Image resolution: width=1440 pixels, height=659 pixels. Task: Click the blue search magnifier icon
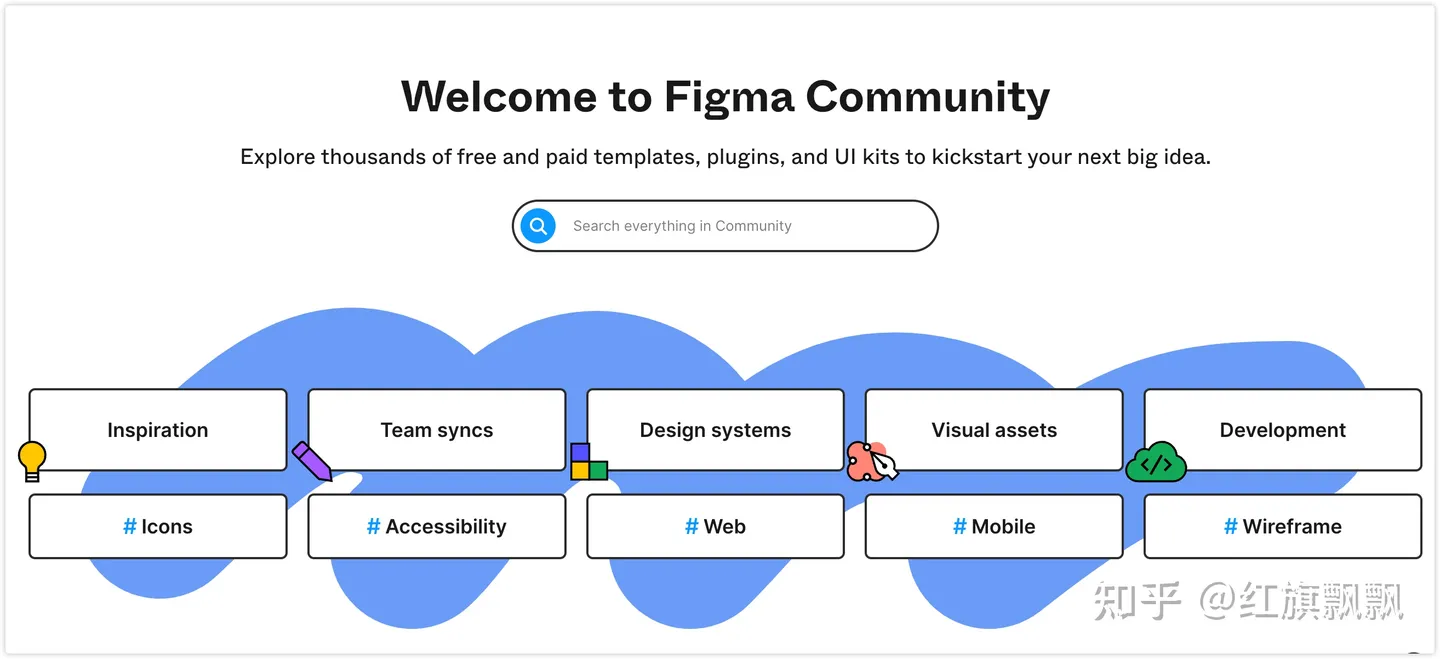coord(538,226)
